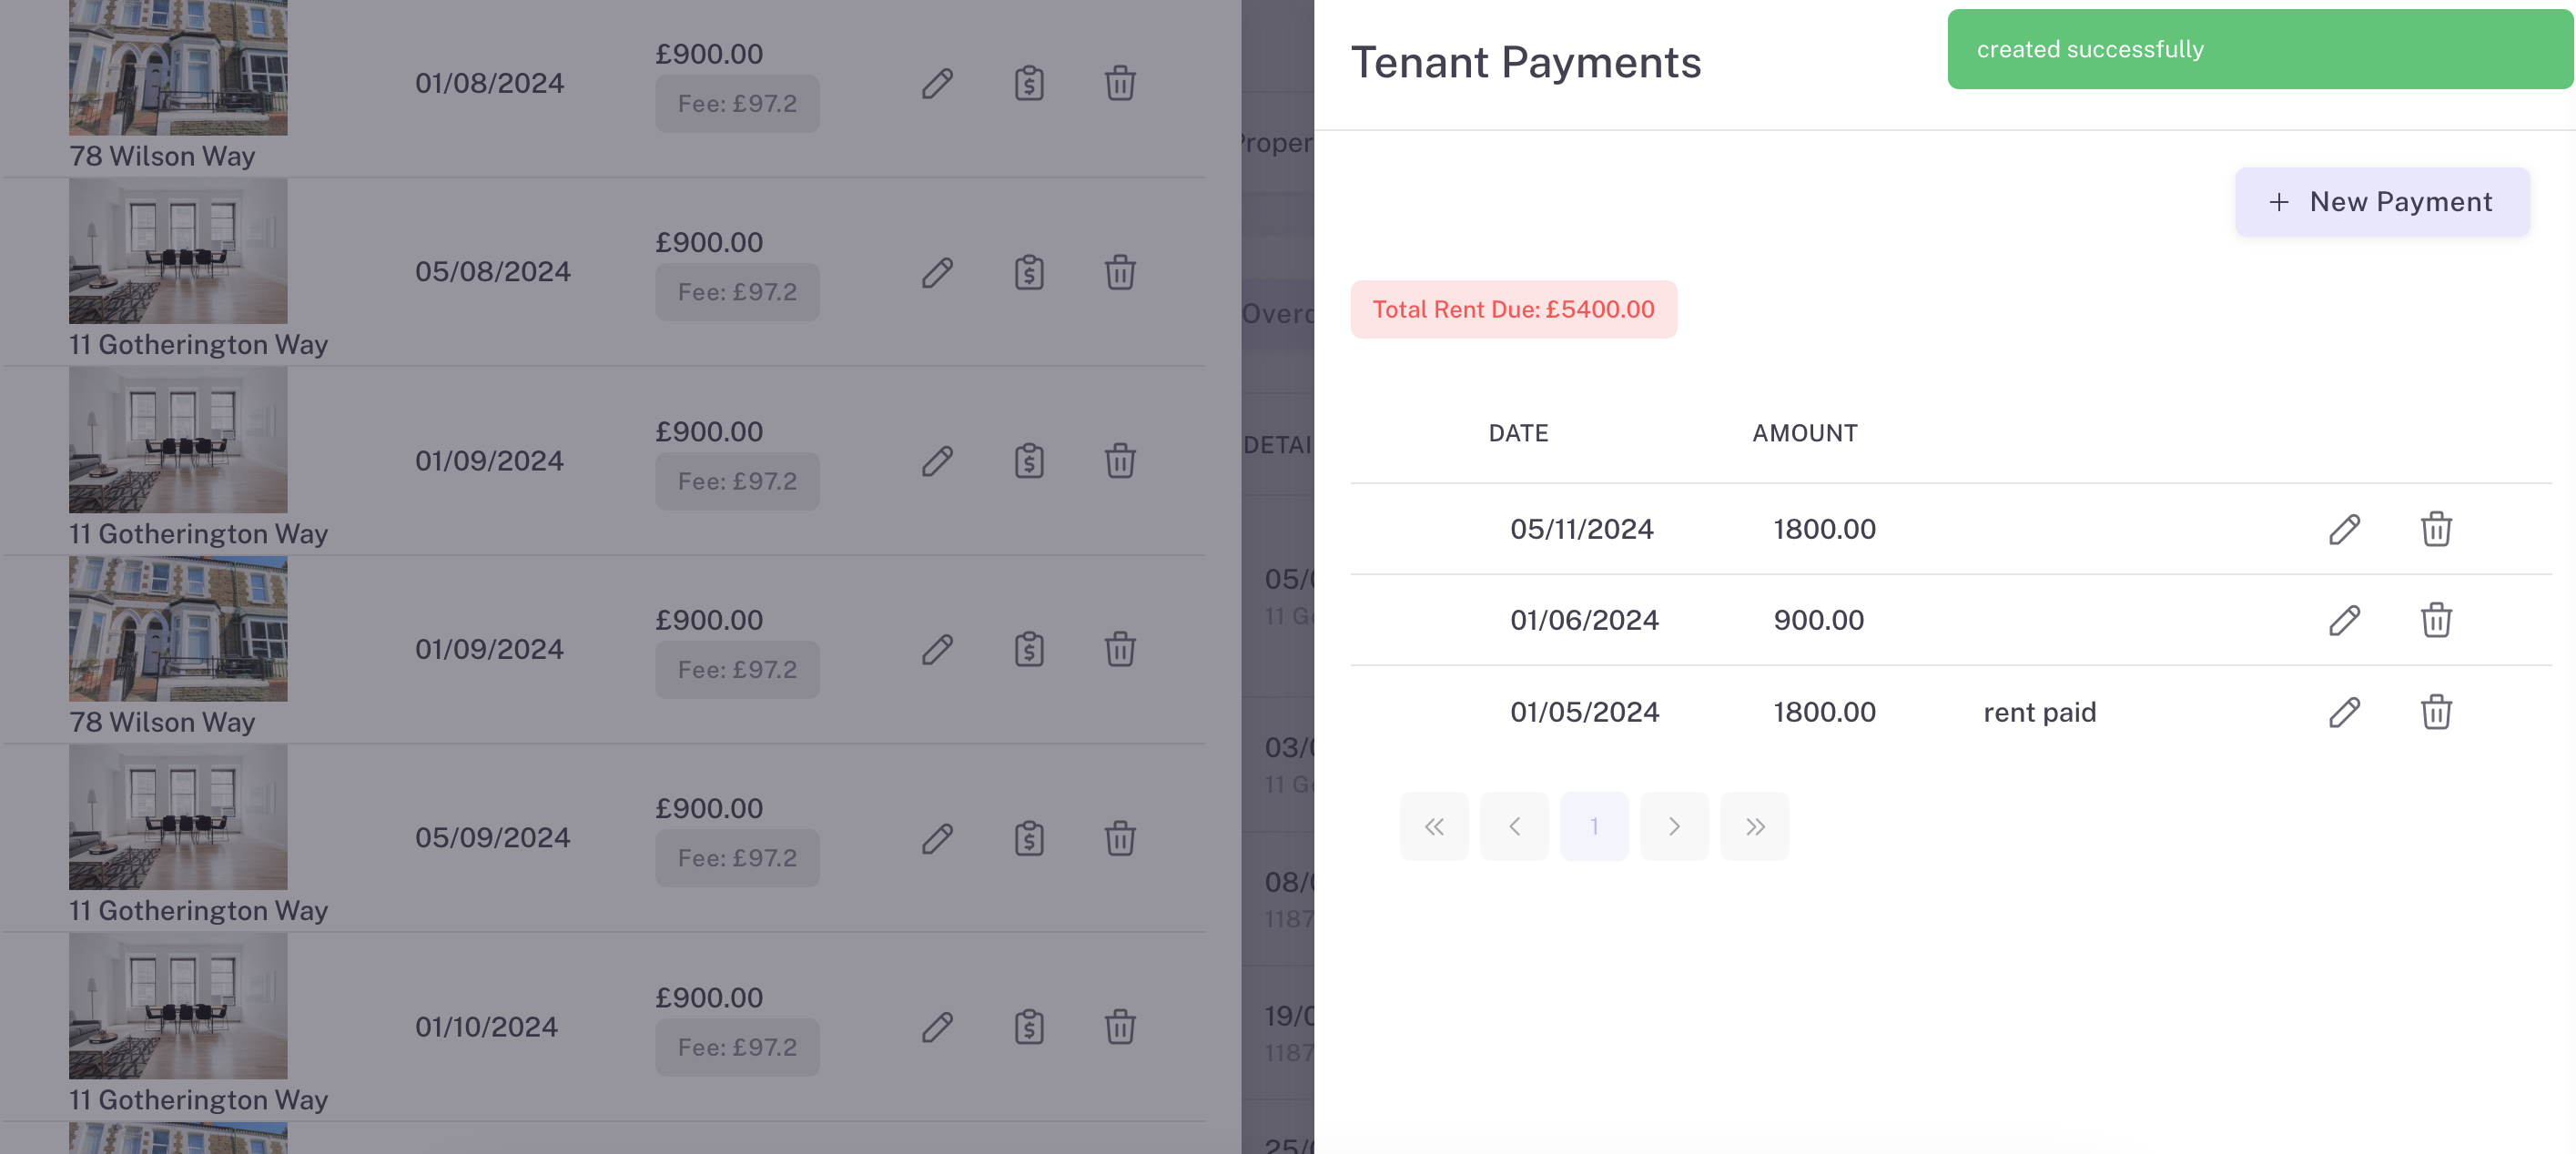Delete the 01/05/2024 rent paid payment
Viewport: 2576px width, 1154px height.
pos(2436,712)
